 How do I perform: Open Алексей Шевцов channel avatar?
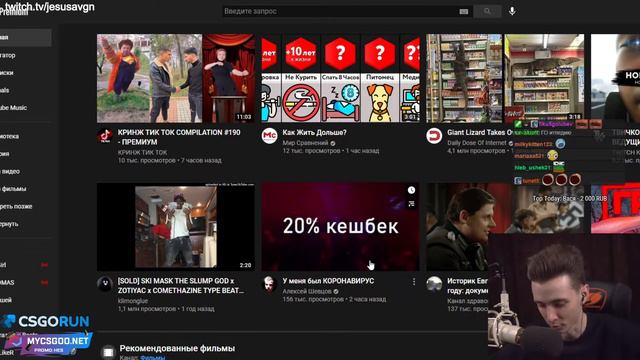point(269,284)
